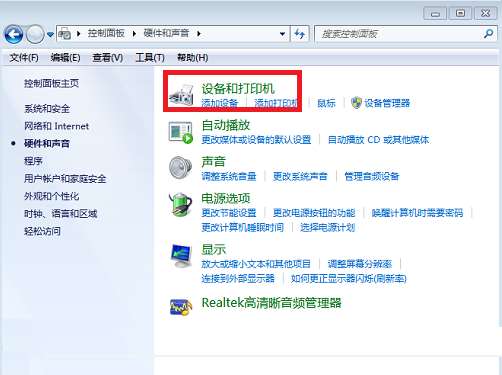This screenshot has width=502, height=375.
Task: Open 调整屏幕分辨率 link
Action: [x=360, y=264]
